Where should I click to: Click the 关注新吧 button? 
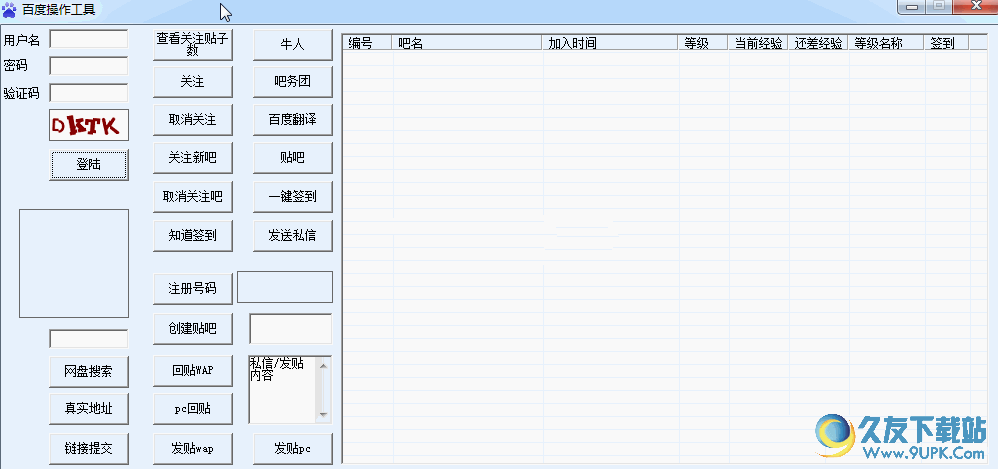tap(192, 158)
